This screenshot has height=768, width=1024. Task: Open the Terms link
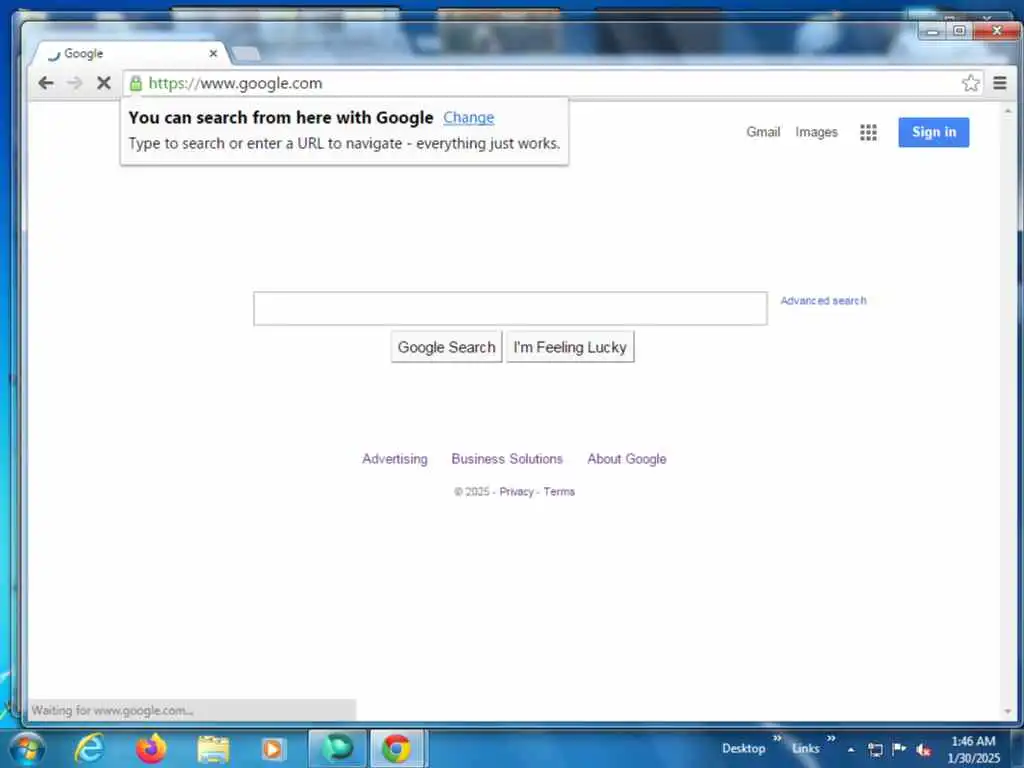[x=559, y=492]
